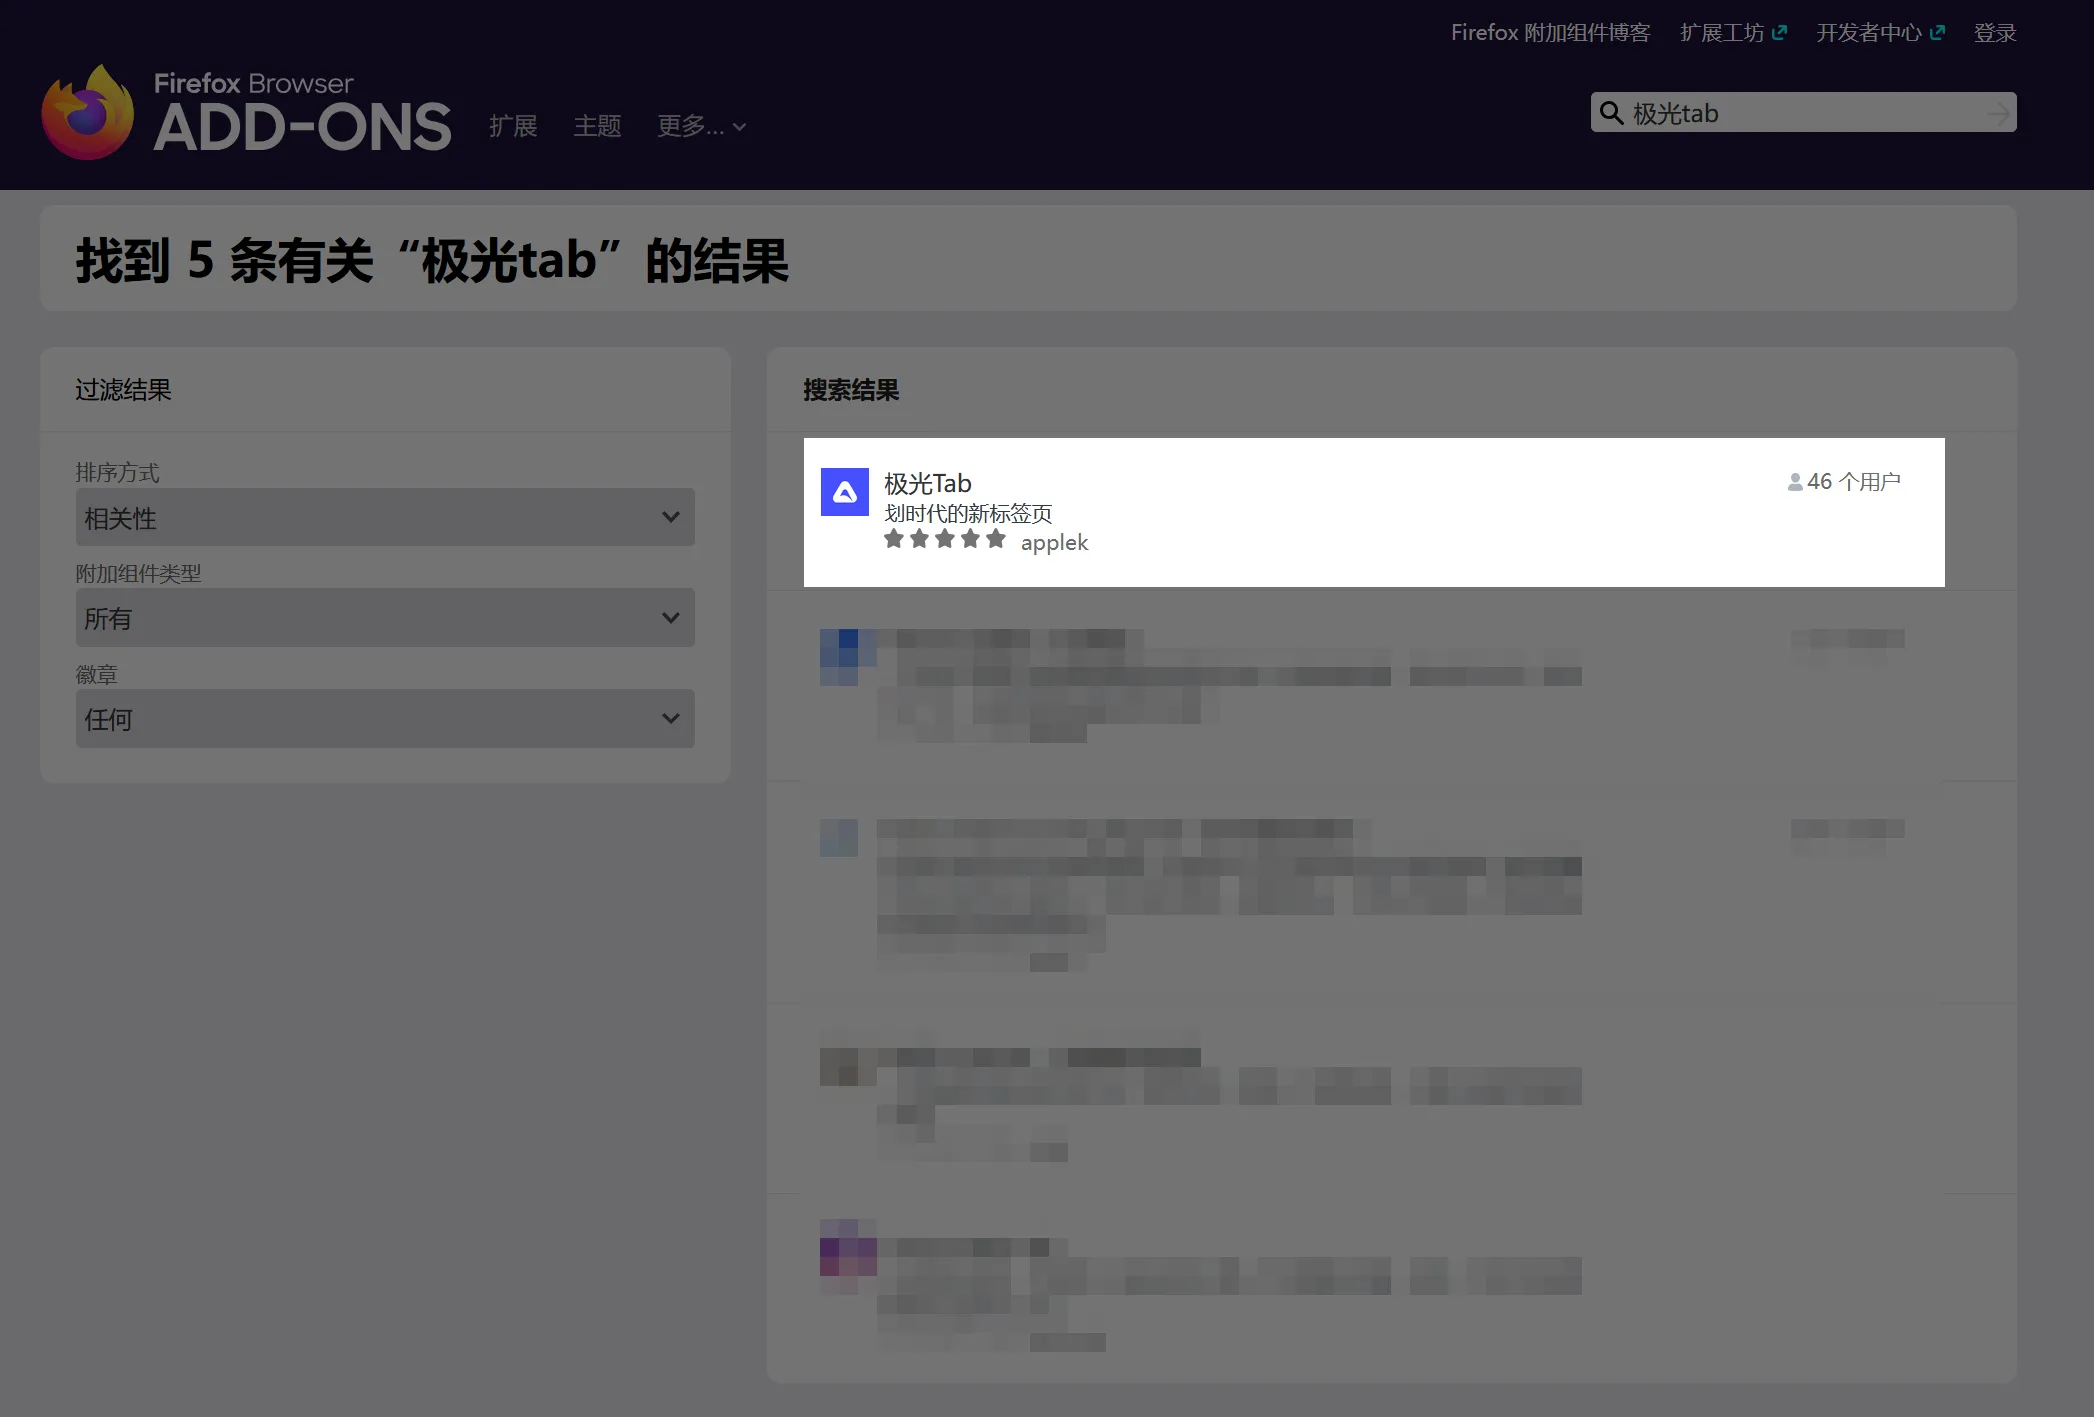Click the 划时代的新标签页 description text
Image resolution: width=2094 pixels, height=1417 pixels.
pyautogui.click(x=968, y=514)
